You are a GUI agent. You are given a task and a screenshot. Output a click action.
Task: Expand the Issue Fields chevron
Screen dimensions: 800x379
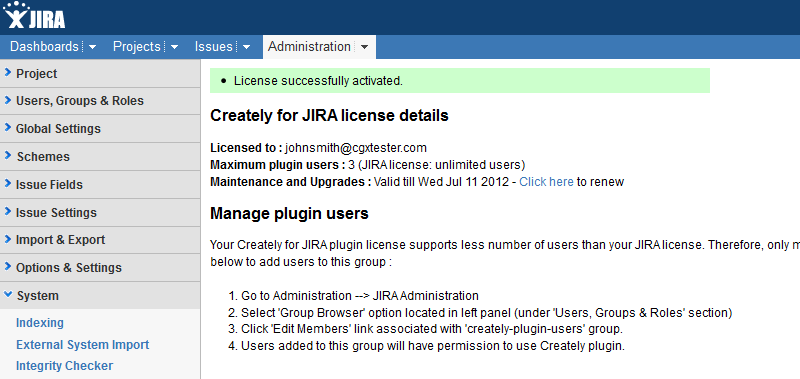click(x=8, y=184)
